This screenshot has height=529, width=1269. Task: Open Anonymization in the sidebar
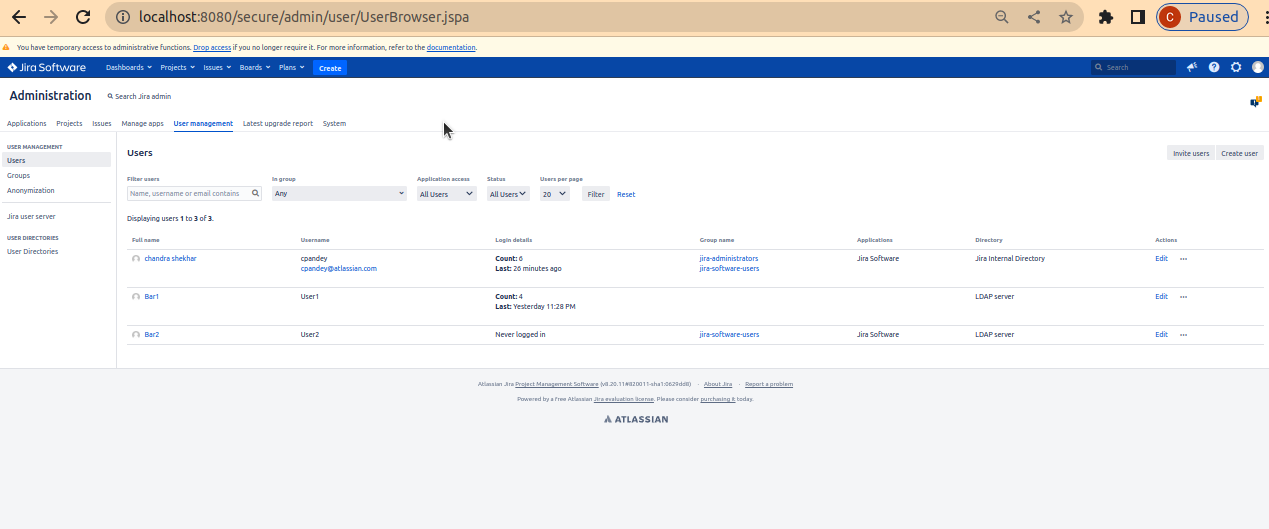[31, 190]
